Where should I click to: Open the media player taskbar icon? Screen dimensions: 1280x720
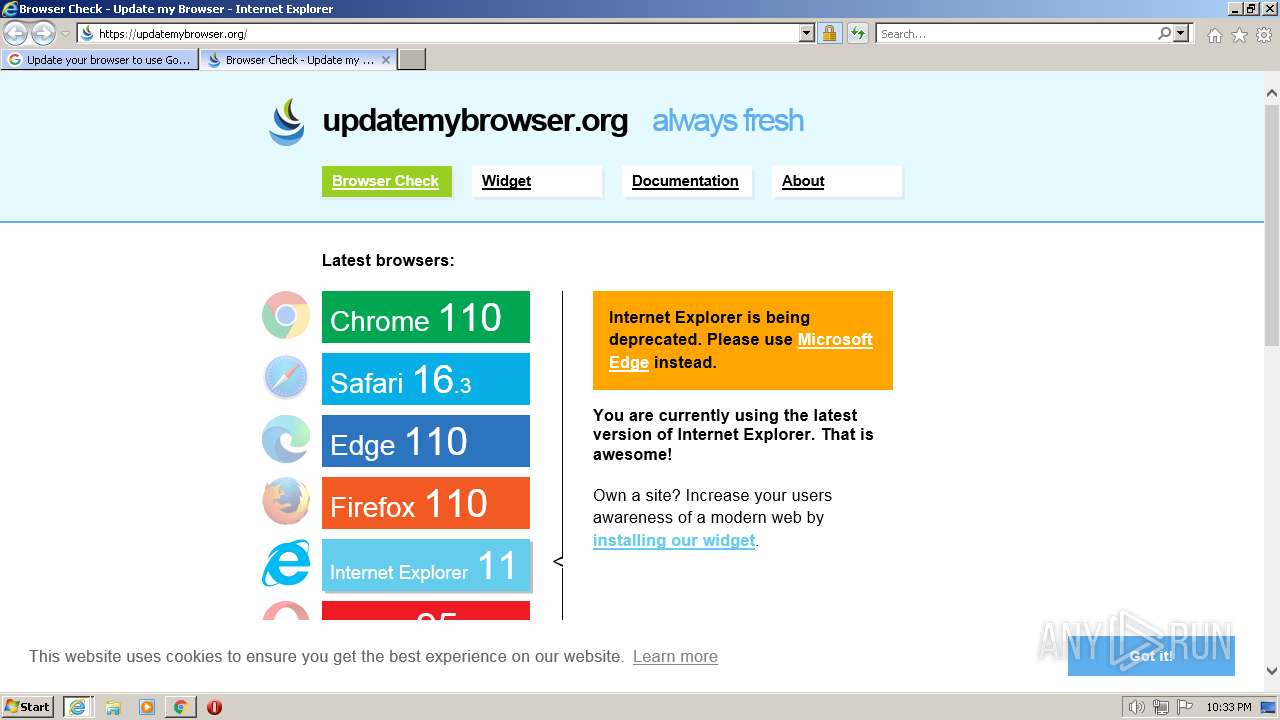pyautogui.click(x=147, y=707)
